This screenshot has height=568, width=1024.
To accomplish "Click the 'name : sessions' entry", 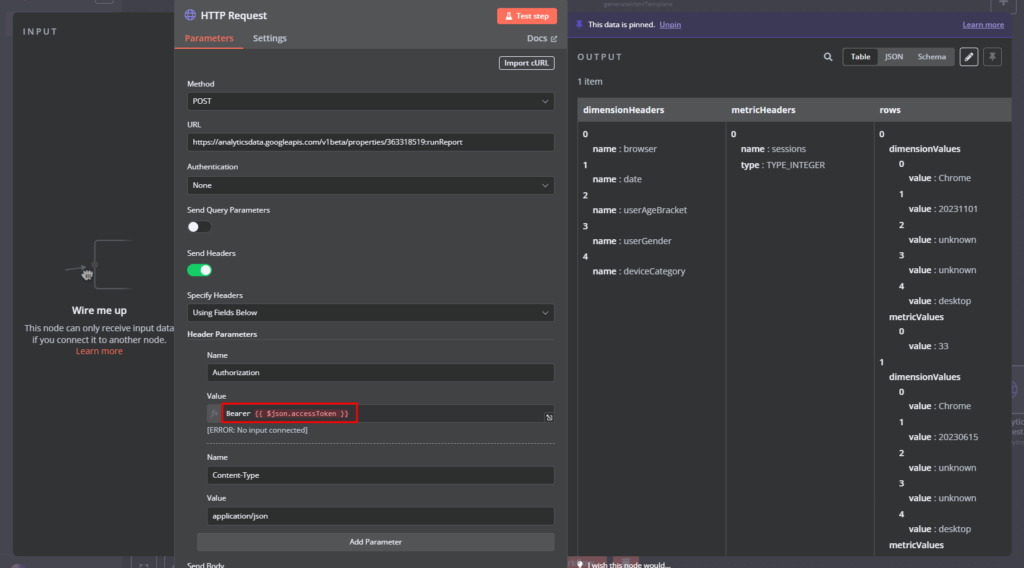I will (773, 149).
